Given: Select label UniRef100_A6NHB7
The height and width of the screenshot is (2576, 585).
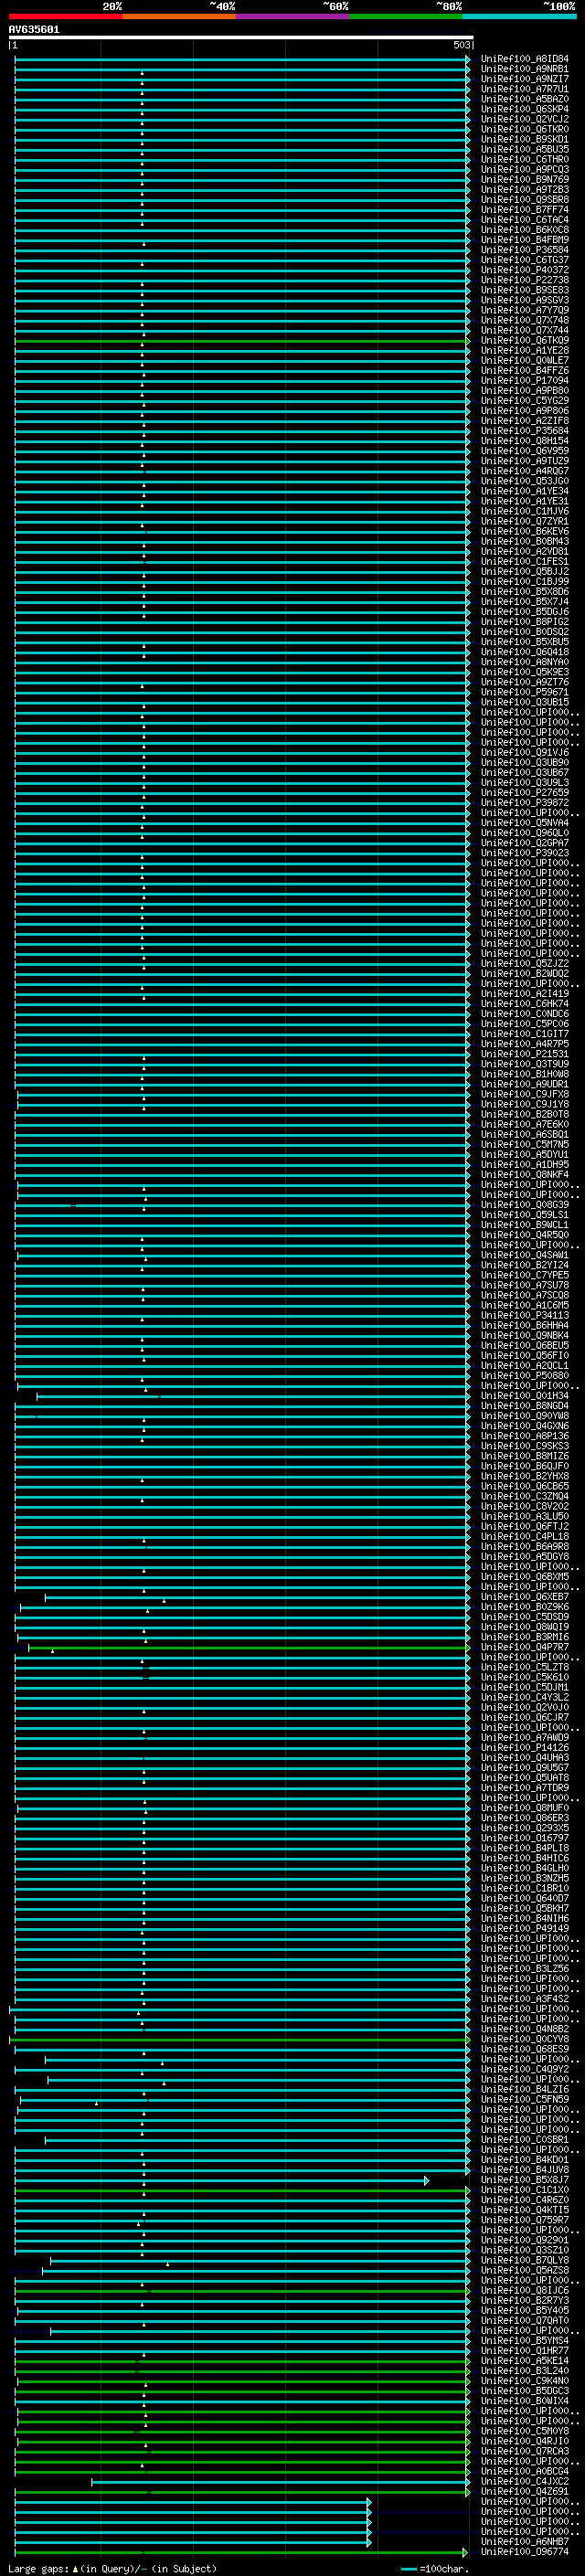Looking at the screenshot, I should [x=525, y=2541].
